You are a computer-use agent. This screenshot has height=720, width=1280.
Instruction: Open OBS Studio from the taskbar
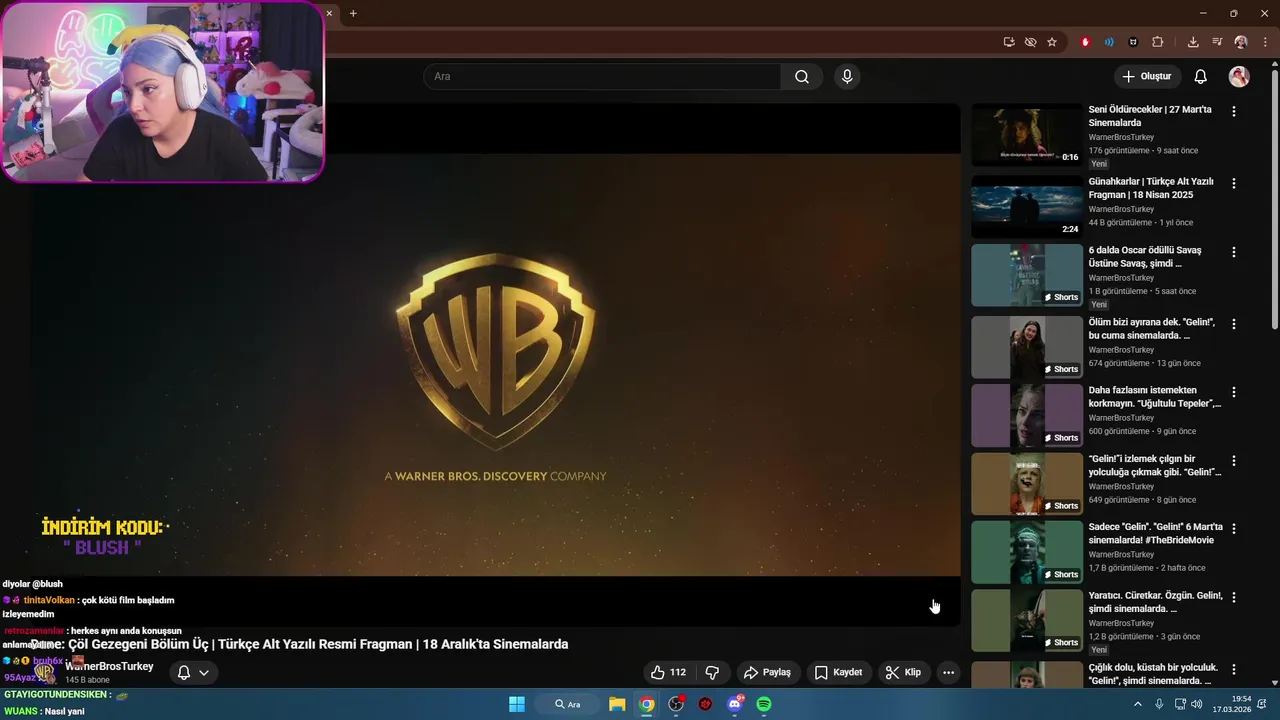pos(676,704)
